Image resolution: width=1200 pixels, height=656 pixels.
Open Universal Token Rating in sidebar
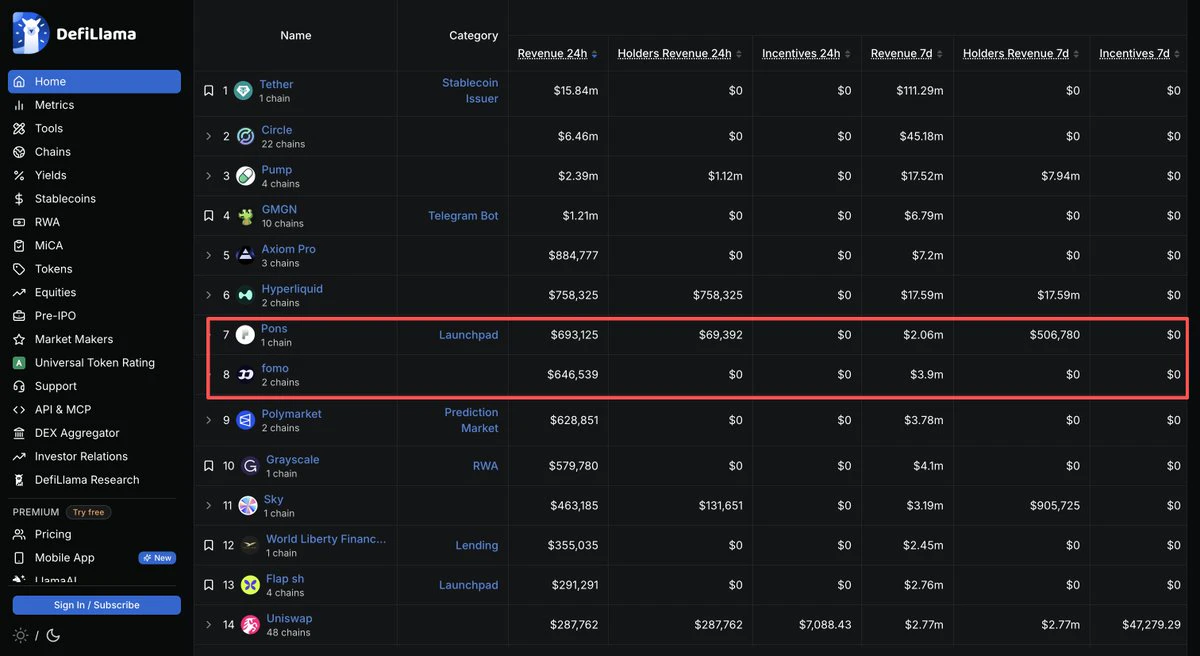(x=94, y=362)
